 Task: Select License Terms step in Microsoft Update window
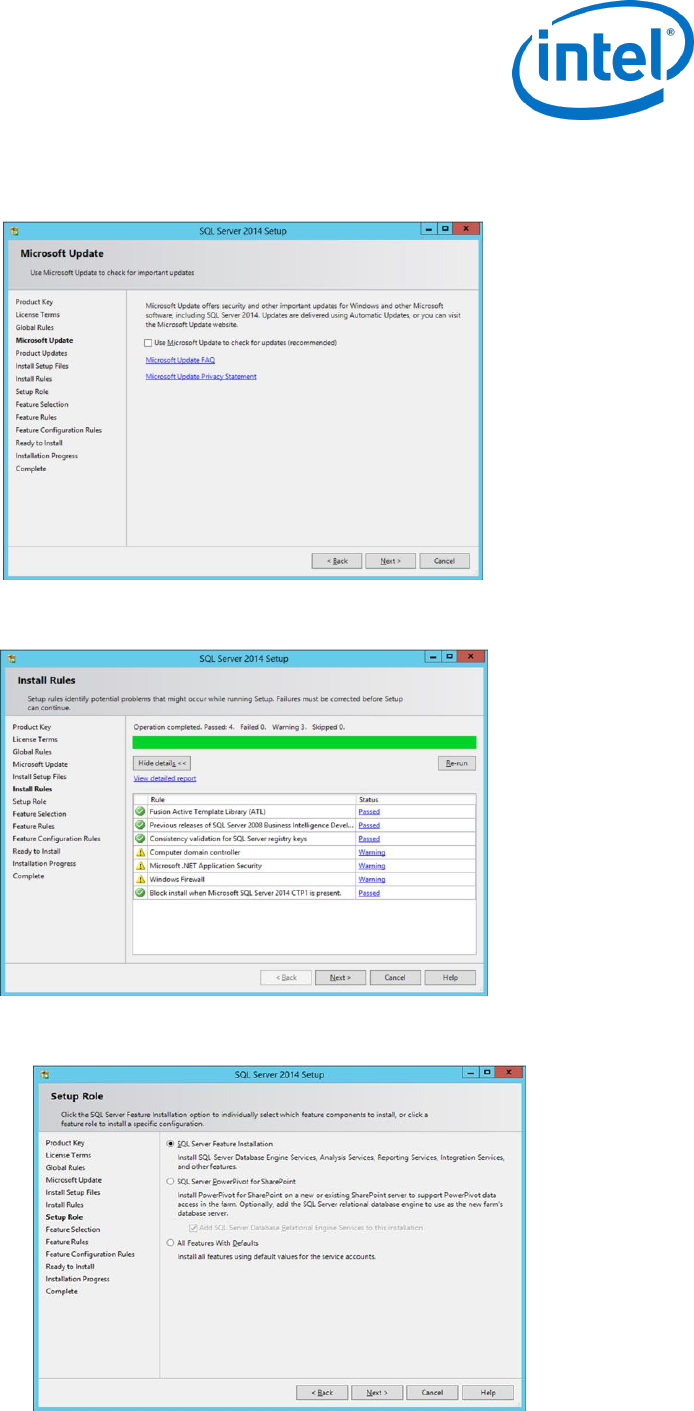coord(36,314)
